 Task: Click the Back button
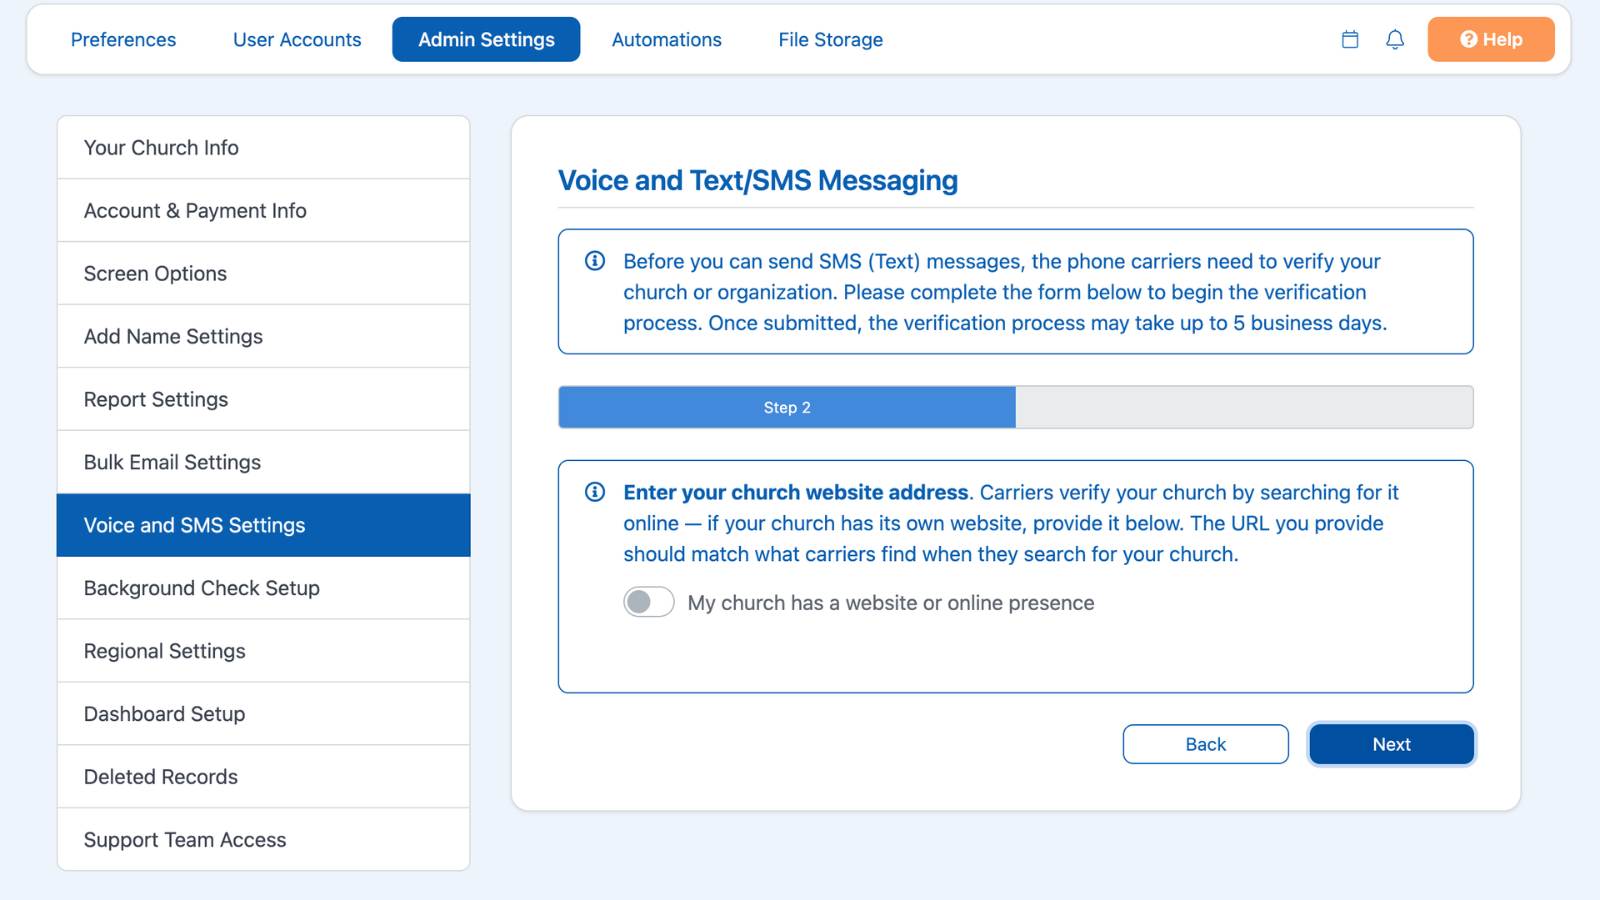(x=1206, y=744)
